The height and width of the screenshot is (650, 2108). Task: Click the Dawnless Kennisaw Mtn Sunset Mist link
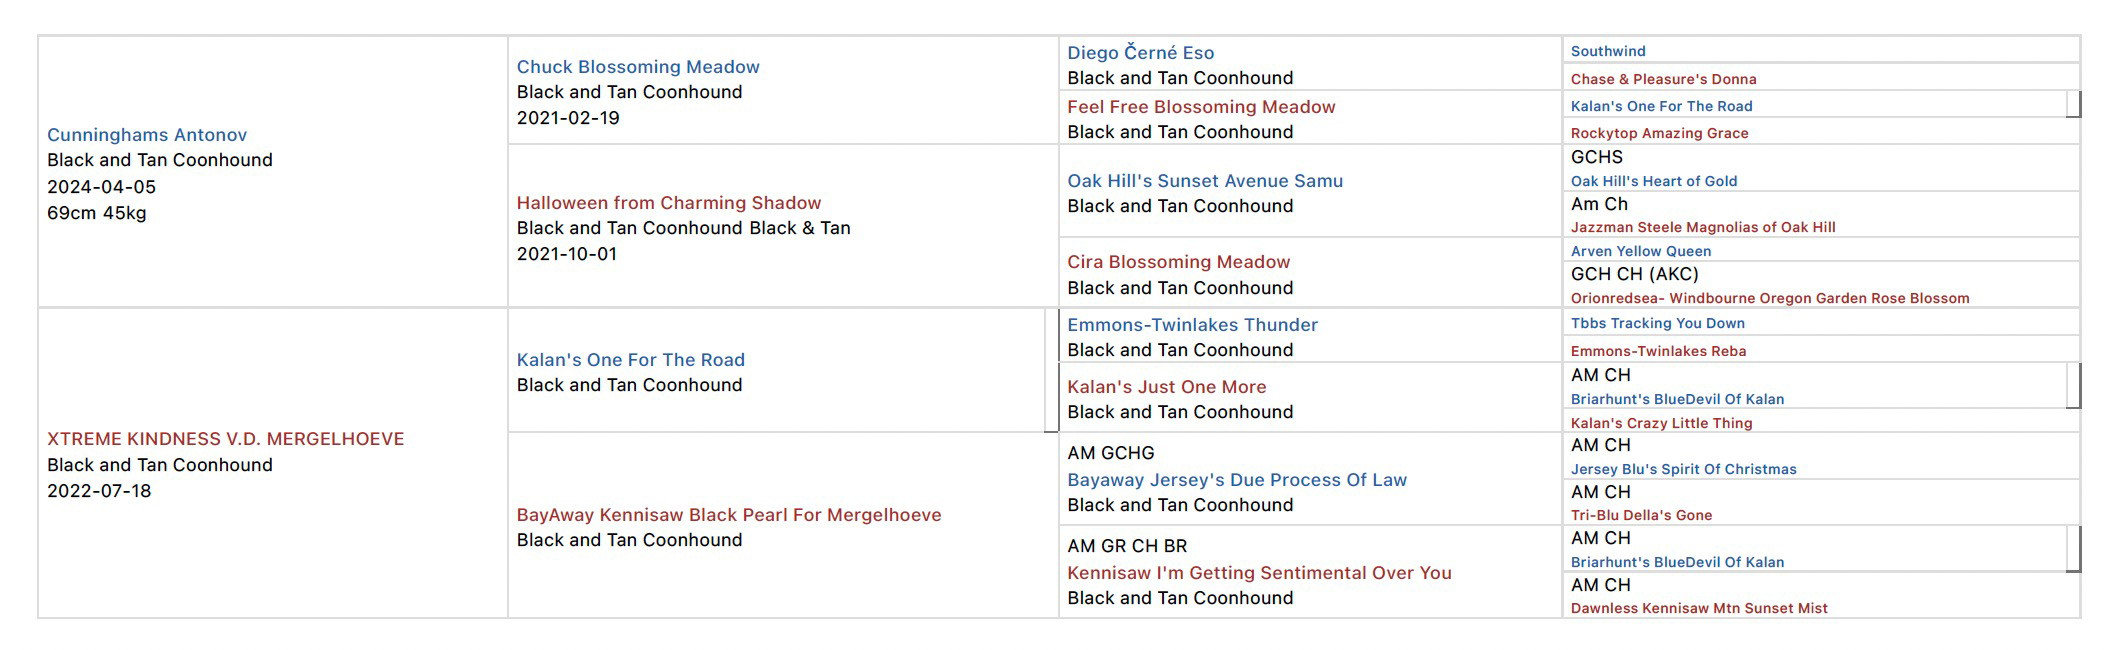[1698, 608]
